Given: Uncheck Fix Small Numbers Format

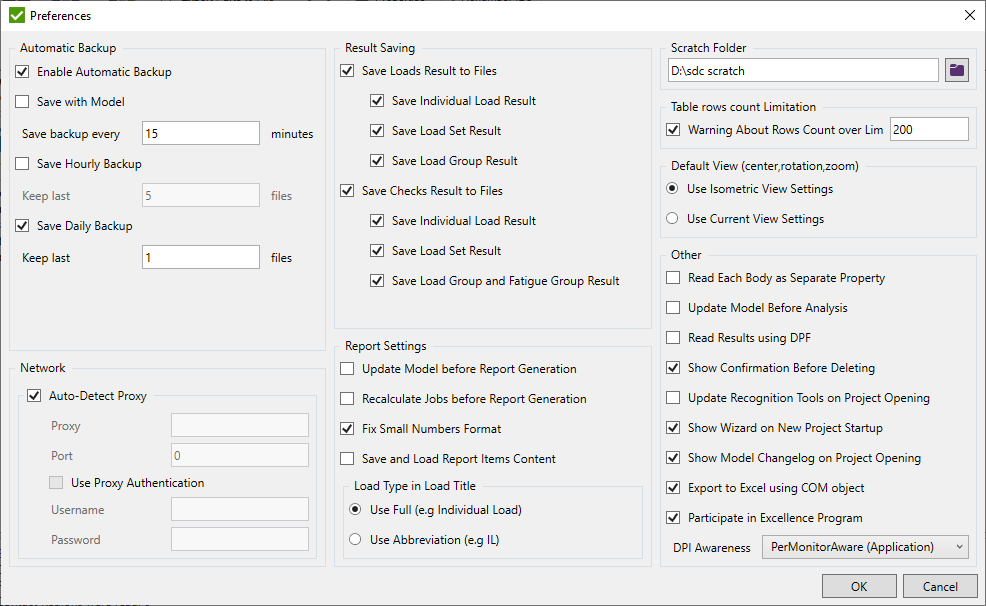Looking at the screenshot, I should (346, 428).
